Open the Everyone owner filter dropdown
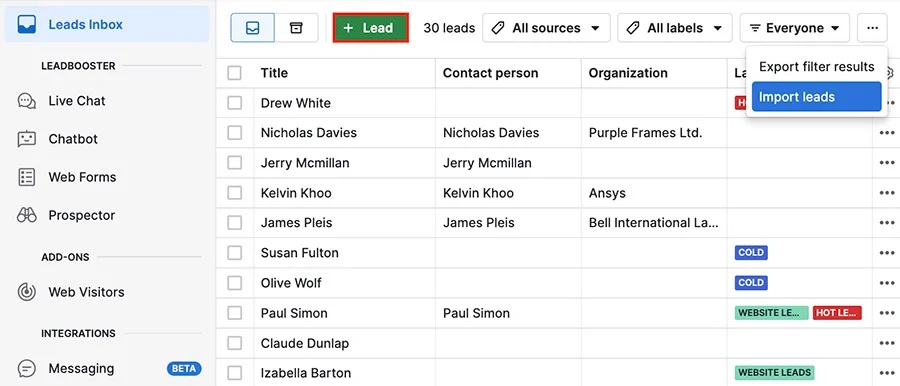The image size is (900, 386). point(795,28)
